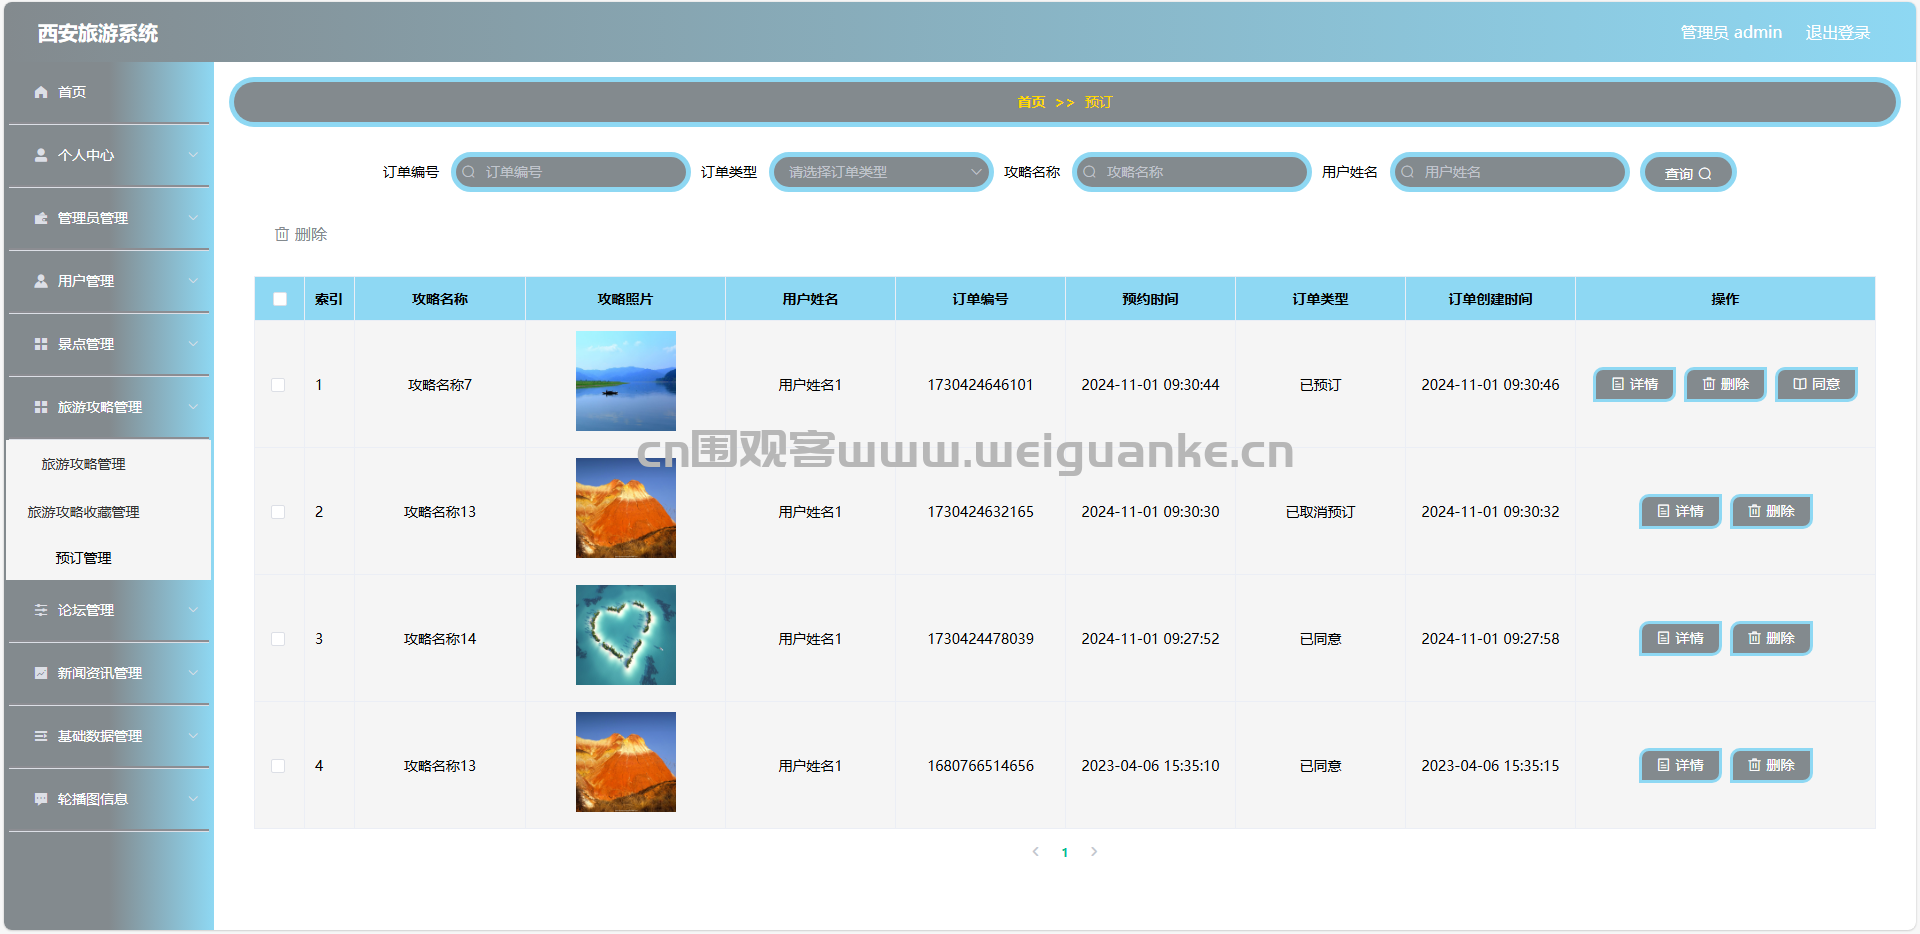This screenshot has height=934, width=1920.
Task: Click the 西安旅游系统 title
Action: coord(98,33)
